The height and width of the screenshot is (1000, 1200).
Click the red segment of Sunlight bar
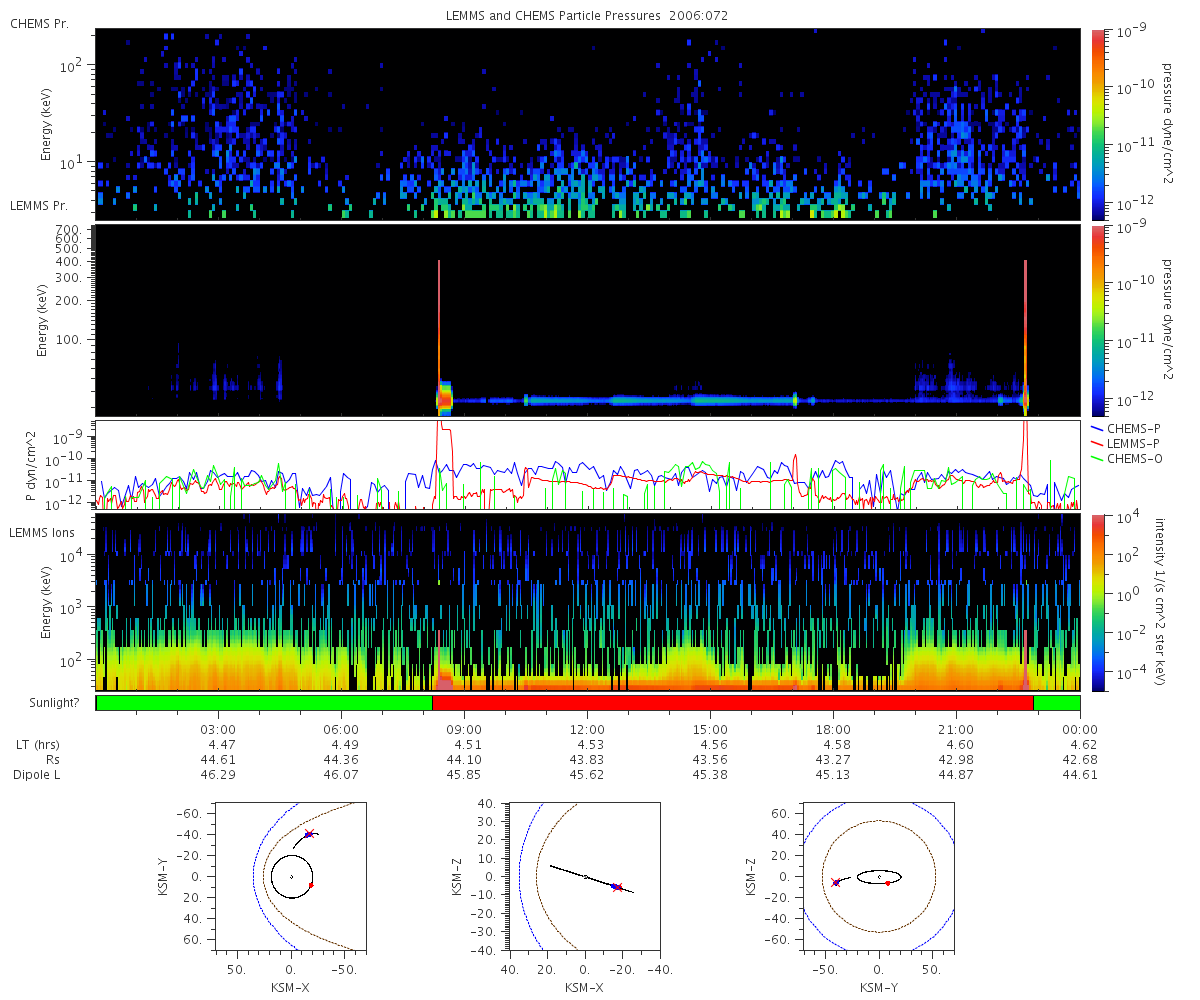(733, 703)
